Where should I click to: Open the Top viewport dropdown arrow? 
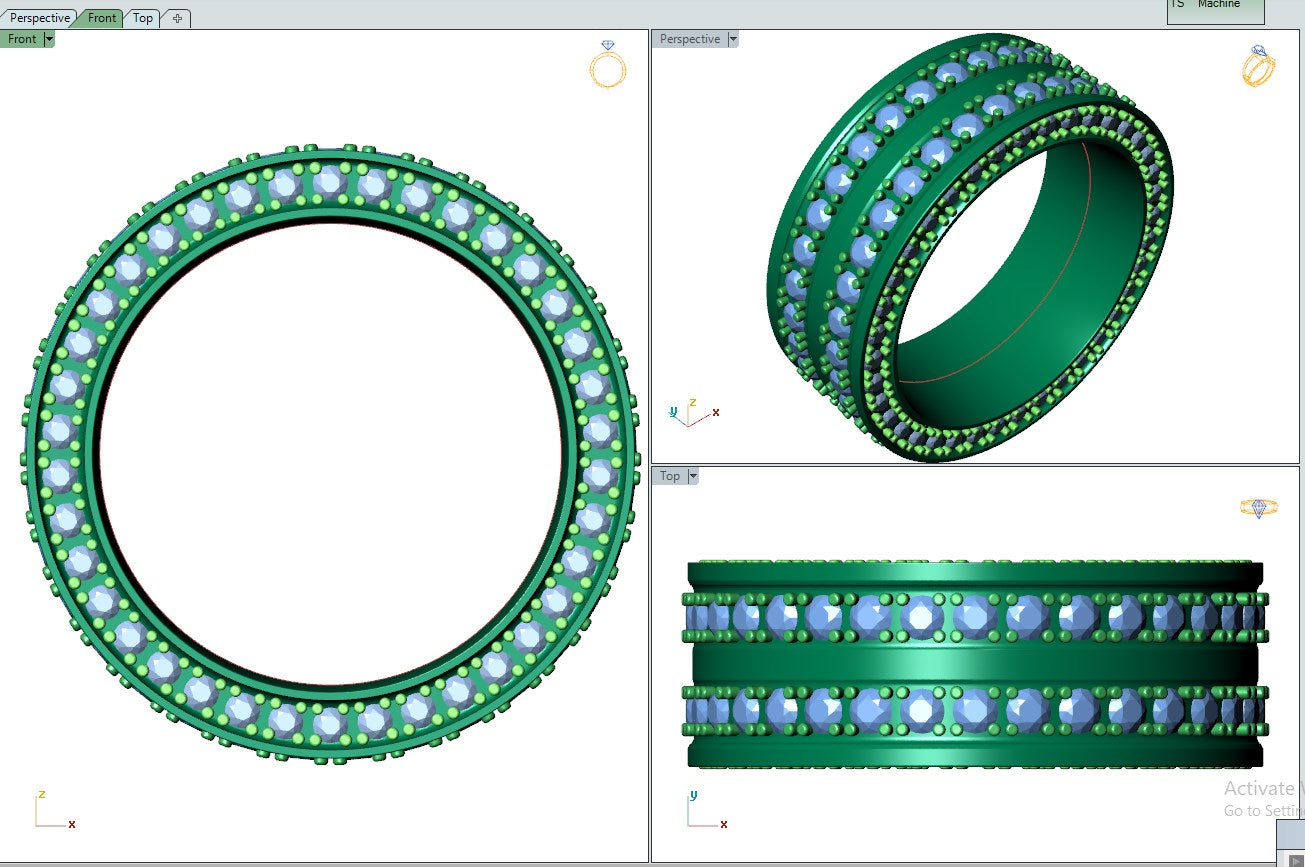[692, 476]
